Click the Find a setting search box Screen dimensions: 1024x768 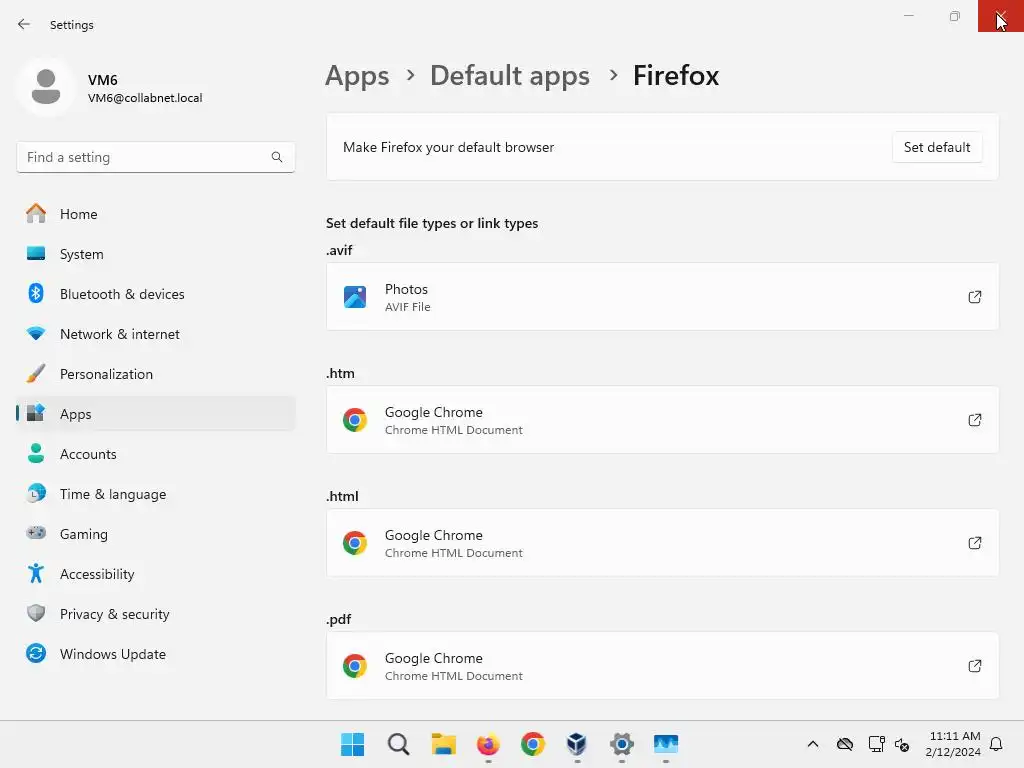[145, 157]
